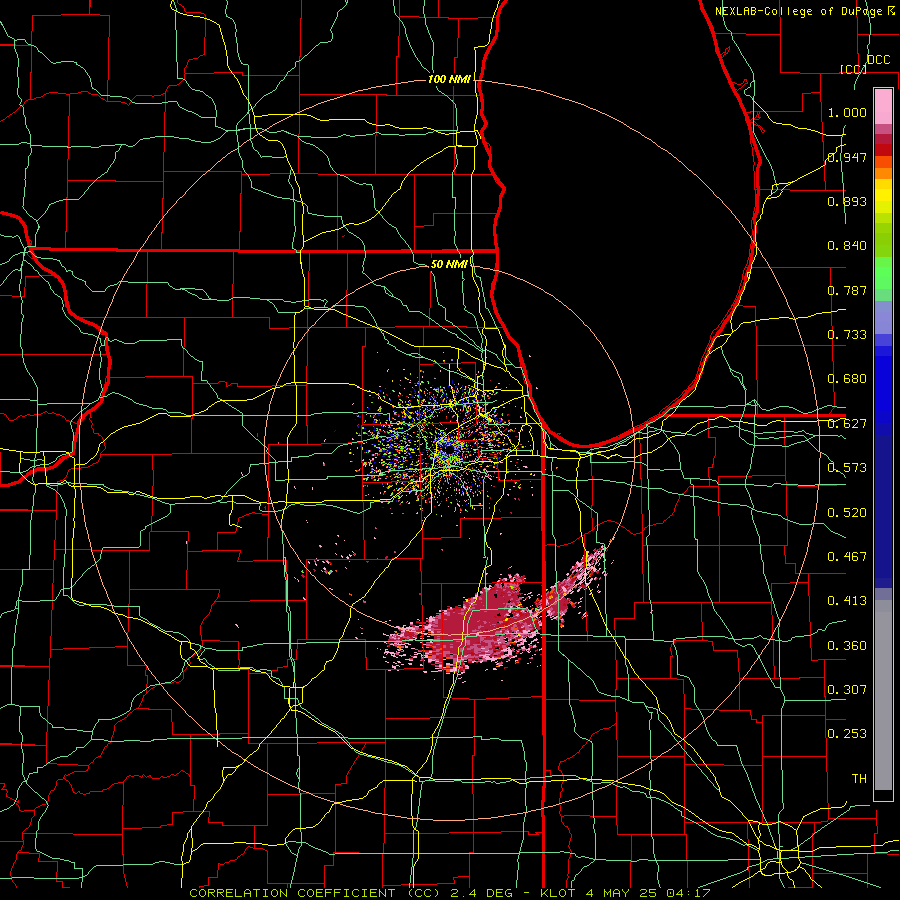Select the 0.893 legend value
900x900 pixels.
[847, 201]
